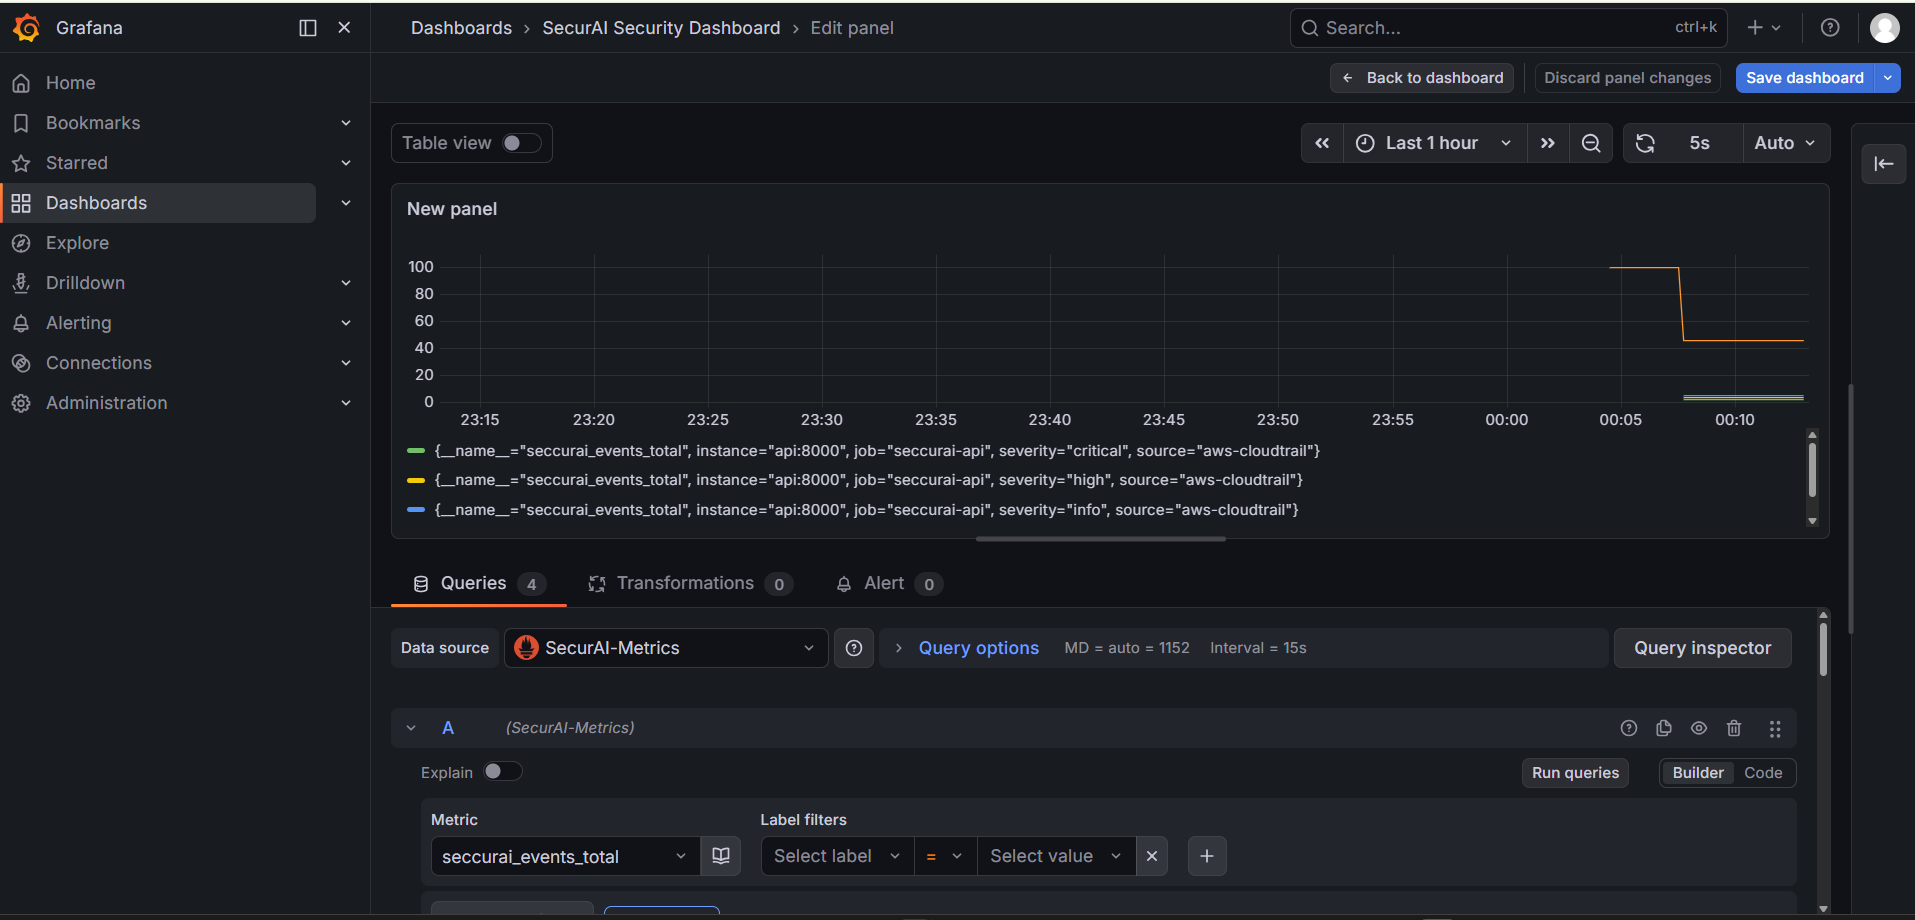Shift time range forward with double-right arrows
This screenshot has width=1915, height=920.
click(x=1548, y=143)
